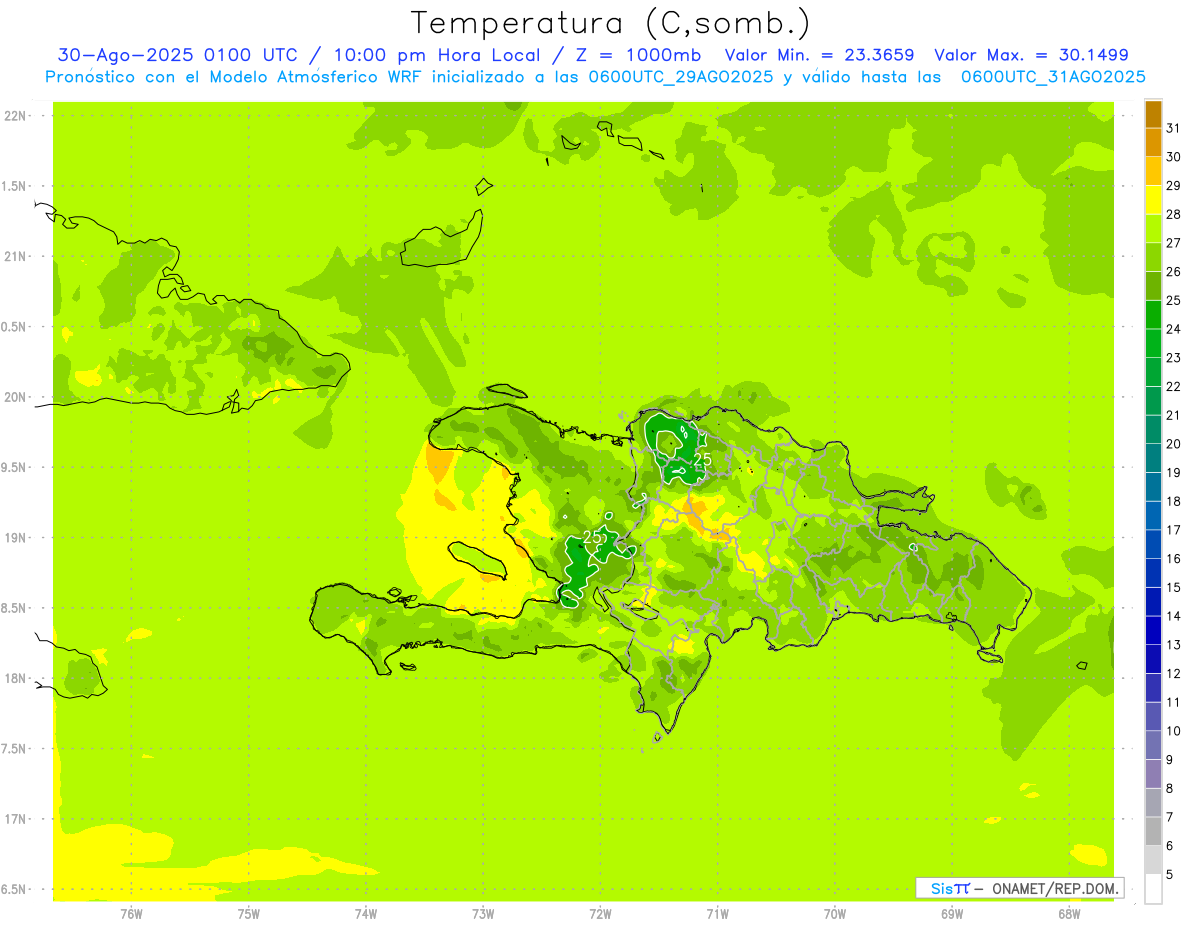Pick the dark orange swatch above 31

pos(1153,114)
